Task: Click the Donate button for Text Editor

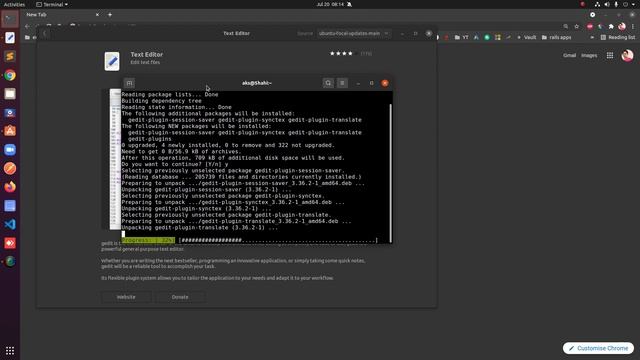Action: (x=180, y=297)
